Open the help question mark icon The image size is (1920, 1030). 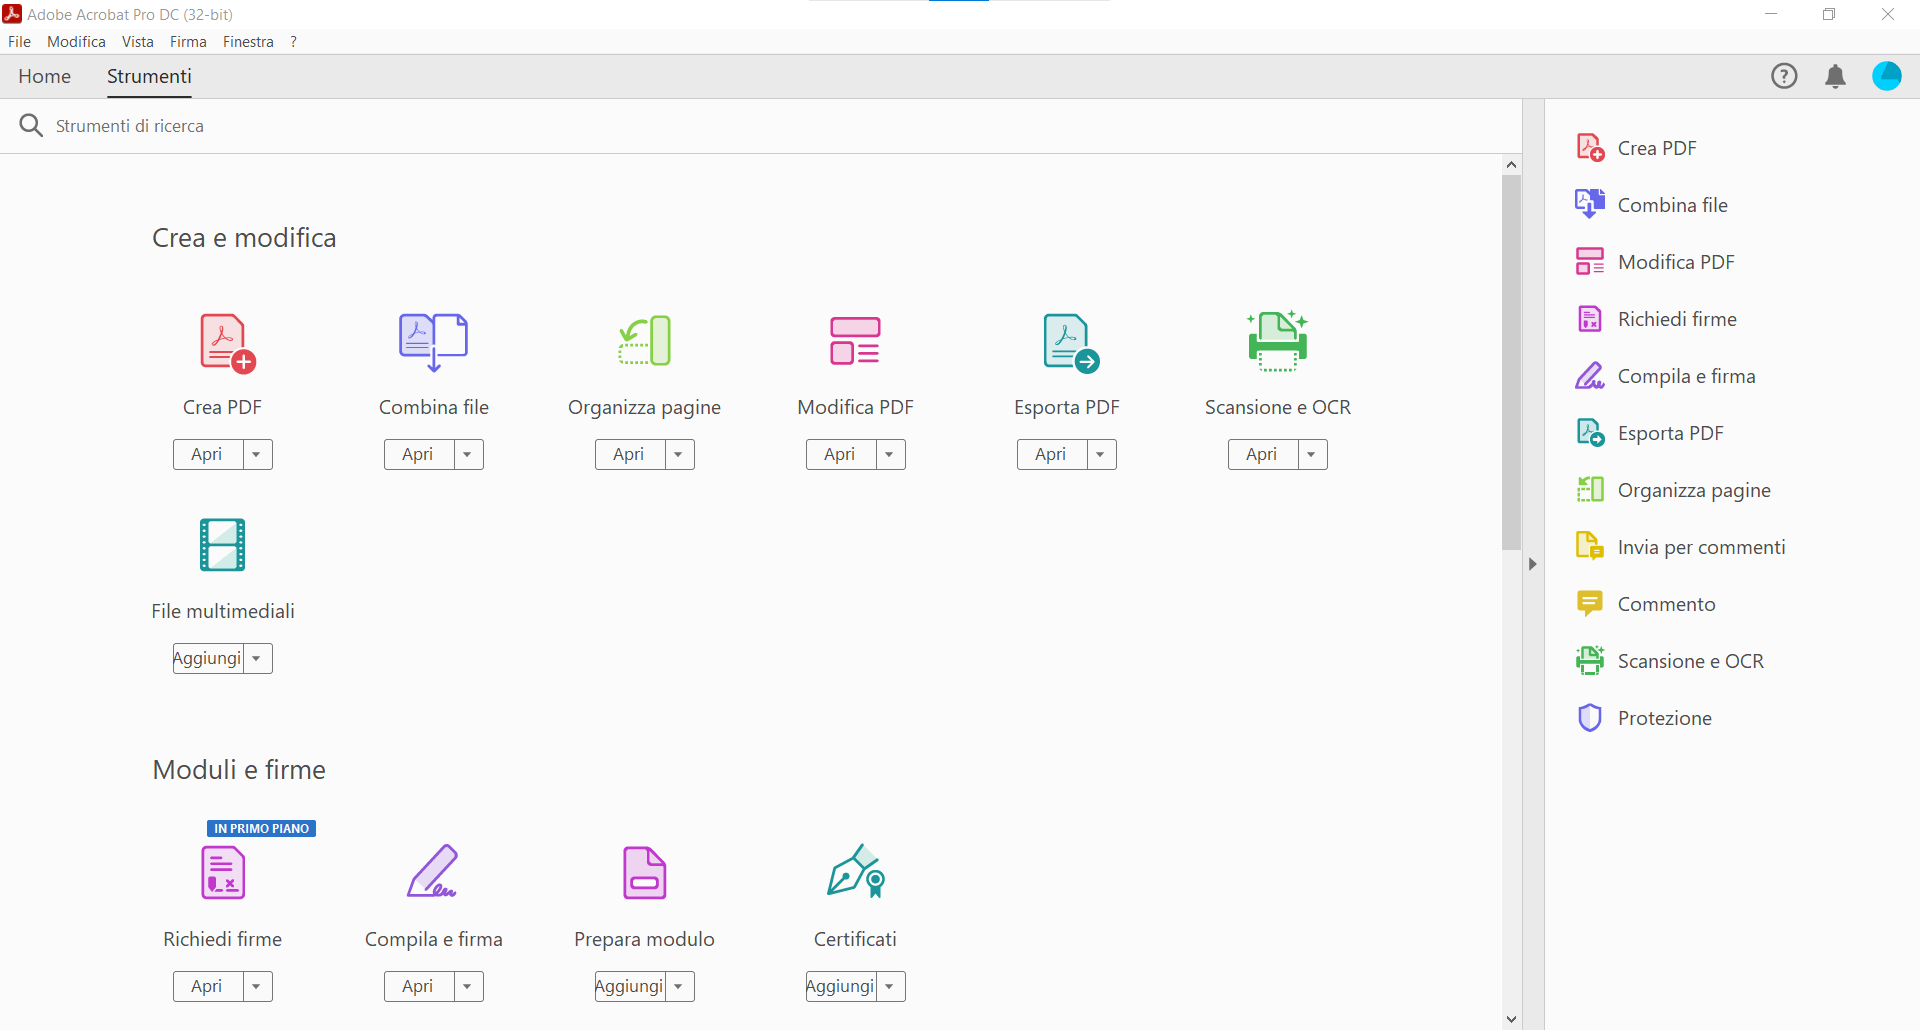1784,77
